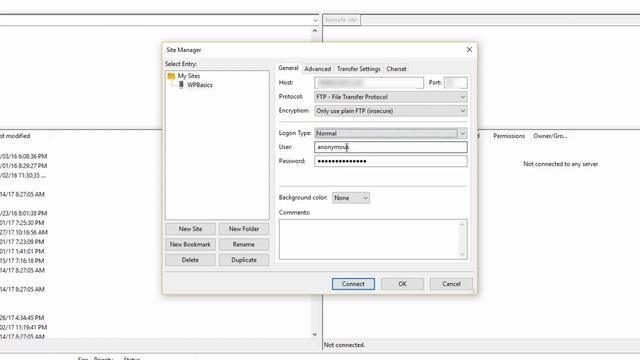Click the New Bookmark button
The width and height of the screenshot is (640, 360).
coord(191,244)
